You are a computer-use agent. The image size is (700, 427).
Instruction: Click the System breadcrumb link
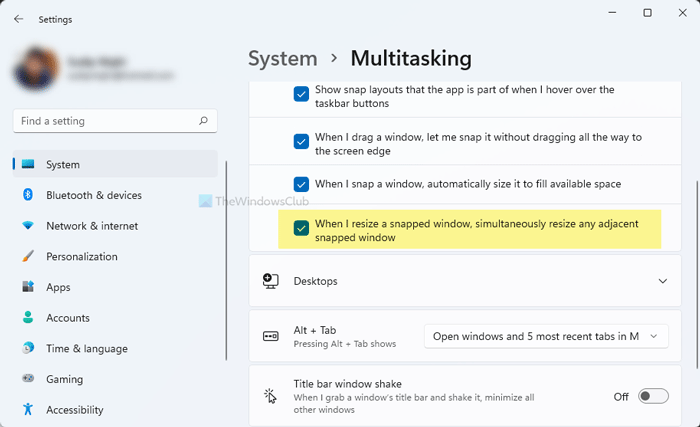tap(283, 59)
